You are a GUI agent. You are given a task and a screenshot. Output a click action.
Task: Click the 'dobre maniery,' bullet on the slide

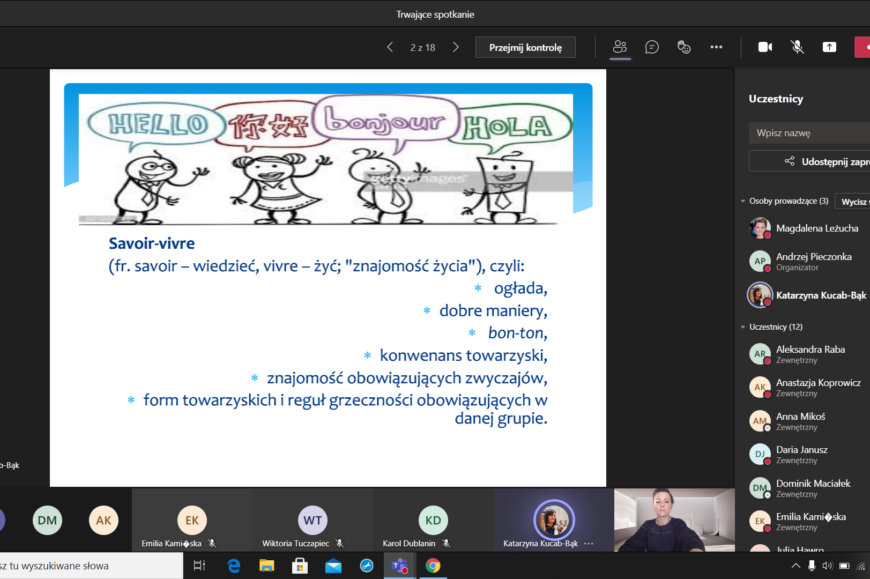click(x=493, y=311)
